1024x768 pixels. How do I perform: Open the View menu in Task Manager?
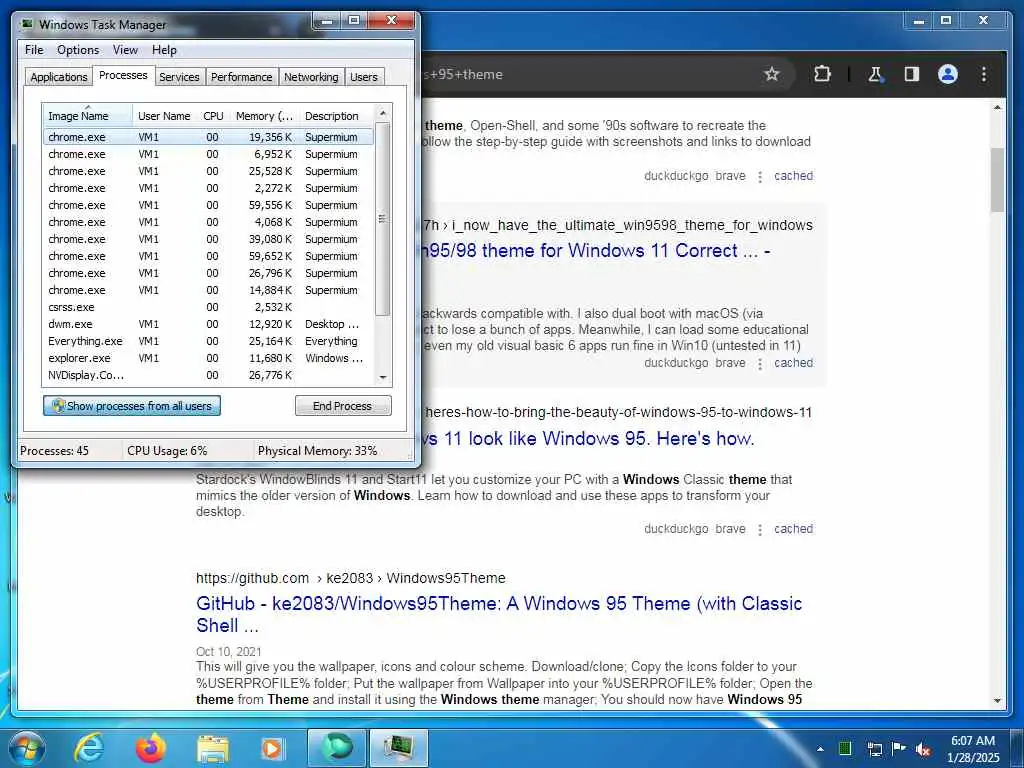coord(125,50)
